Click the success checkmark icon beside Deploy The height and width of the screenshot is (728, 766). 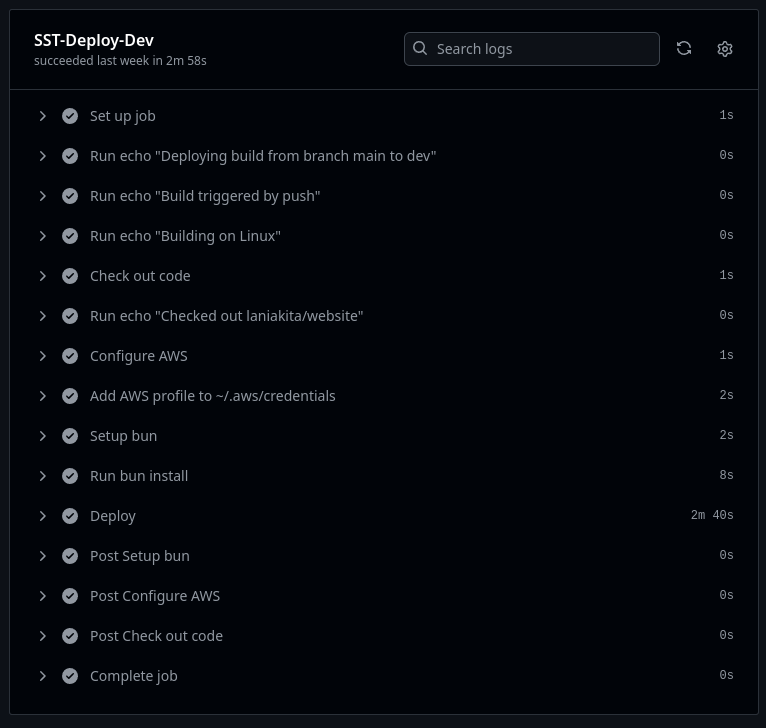[x=70, y=516]
